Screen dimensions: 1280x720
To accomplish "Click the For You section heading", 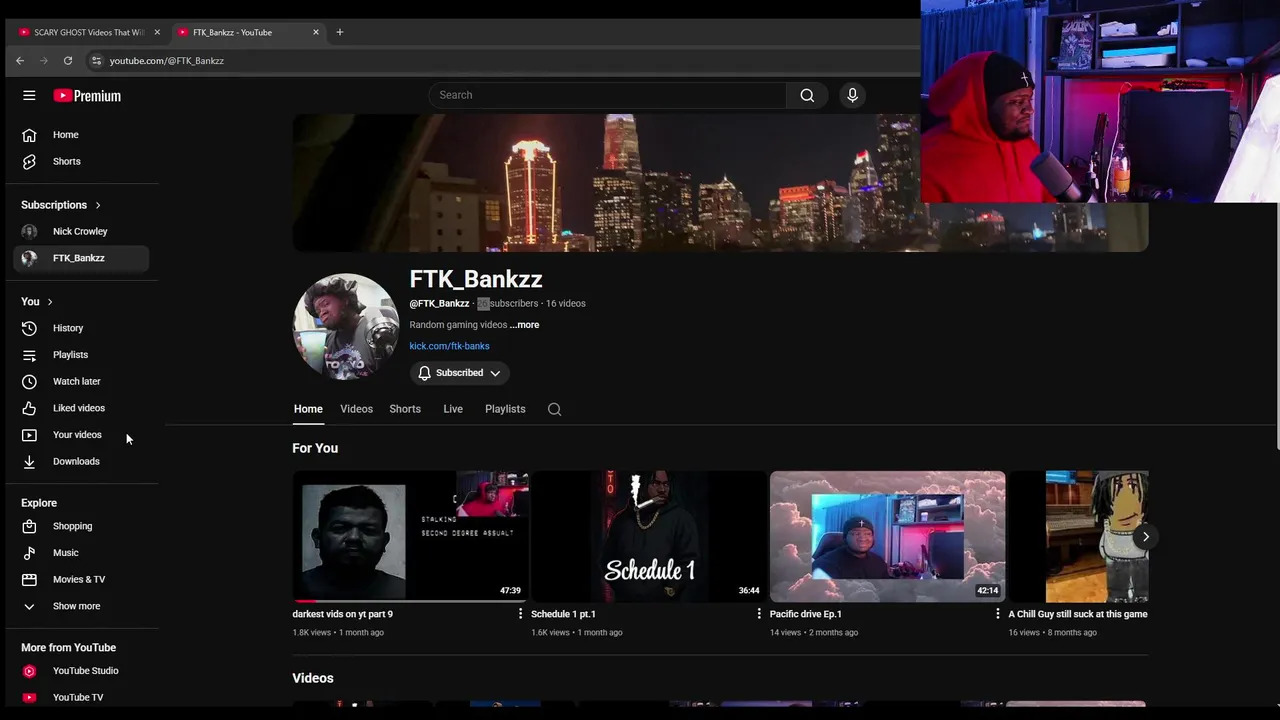I will pyautogui.click(x=315, y=448).
